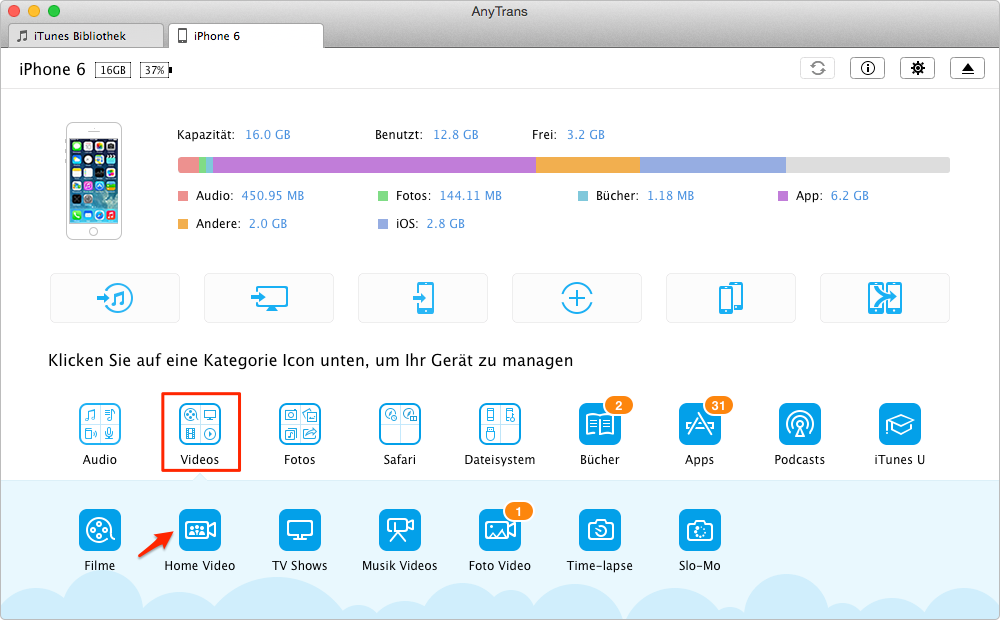Click the Fotos legend color swatch
The image size is (1000, 620).
(x=383, y=196)
